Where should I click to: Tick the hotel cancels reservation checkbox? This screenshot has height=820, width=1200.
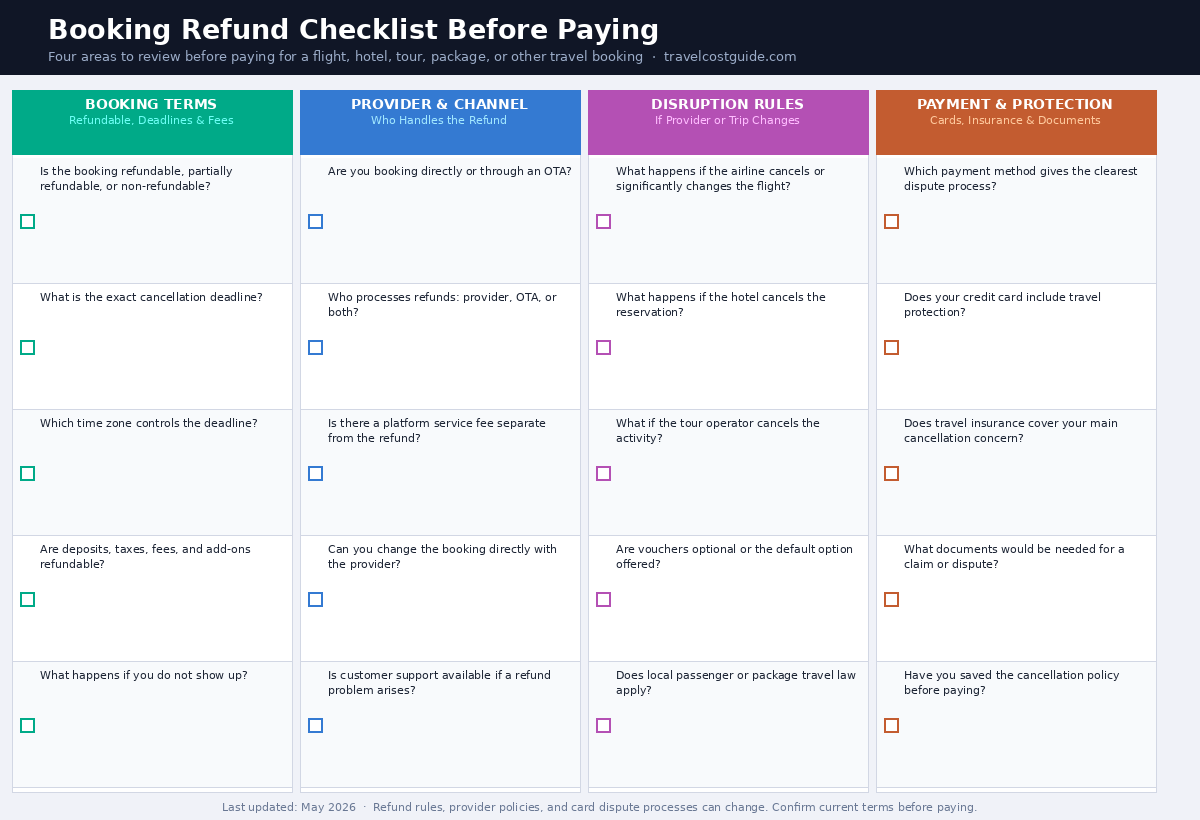(x=603, y=348)
